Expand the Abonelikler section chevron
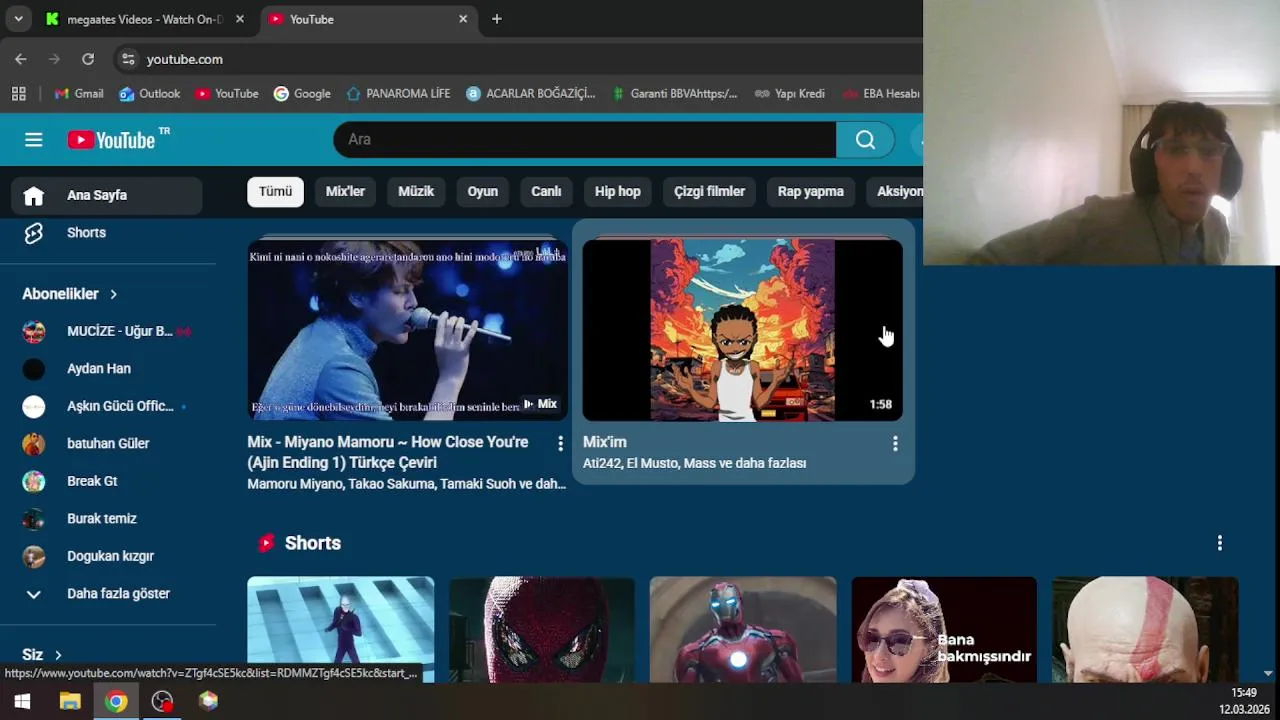This screenshot has height=720, width=1280. click(x=113, y=294)
